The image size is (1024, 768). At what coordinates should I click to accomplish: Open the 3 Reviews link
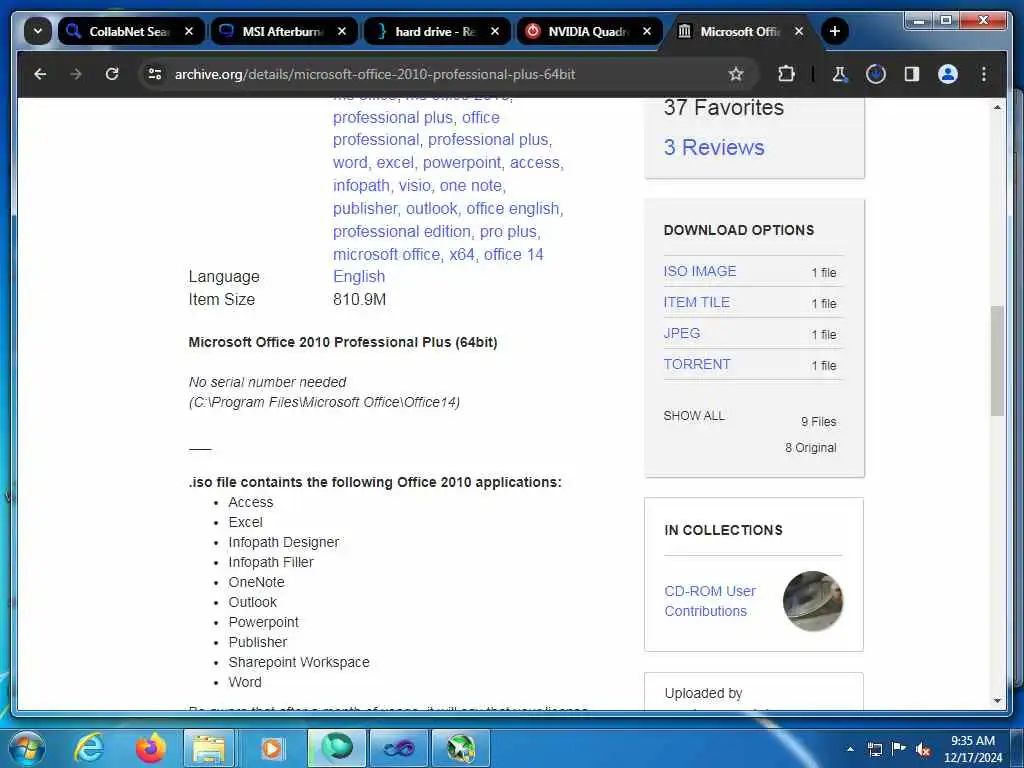pyautogui.click(x=714, y=147)
